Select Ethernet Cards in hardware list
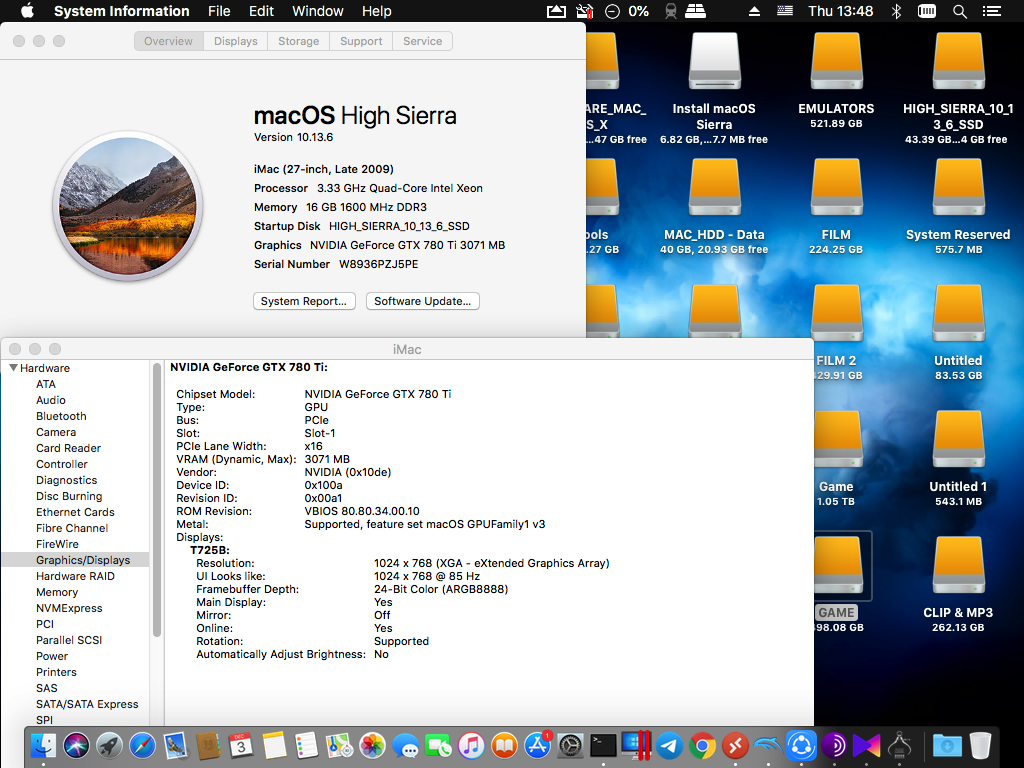Image resolution: width=1024 pixels, height=768 pixels. 75,512
